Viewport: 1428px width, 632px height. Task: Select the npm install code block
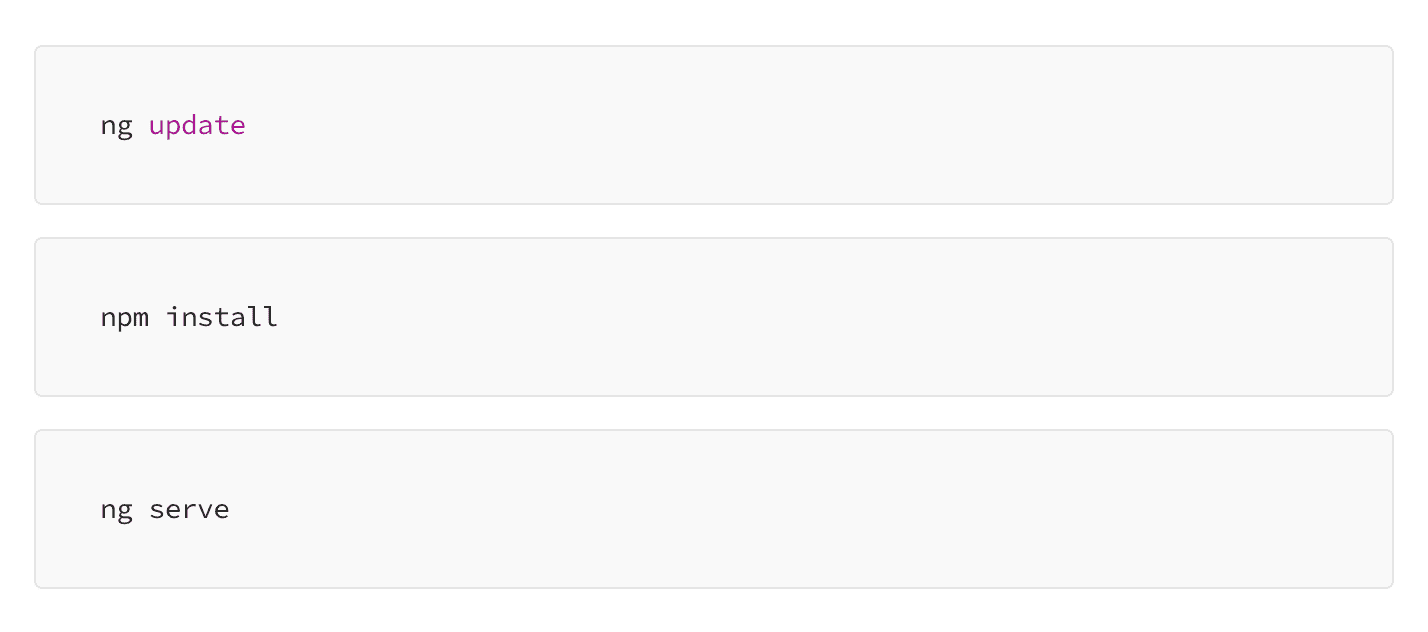click(x=714, y=317)
